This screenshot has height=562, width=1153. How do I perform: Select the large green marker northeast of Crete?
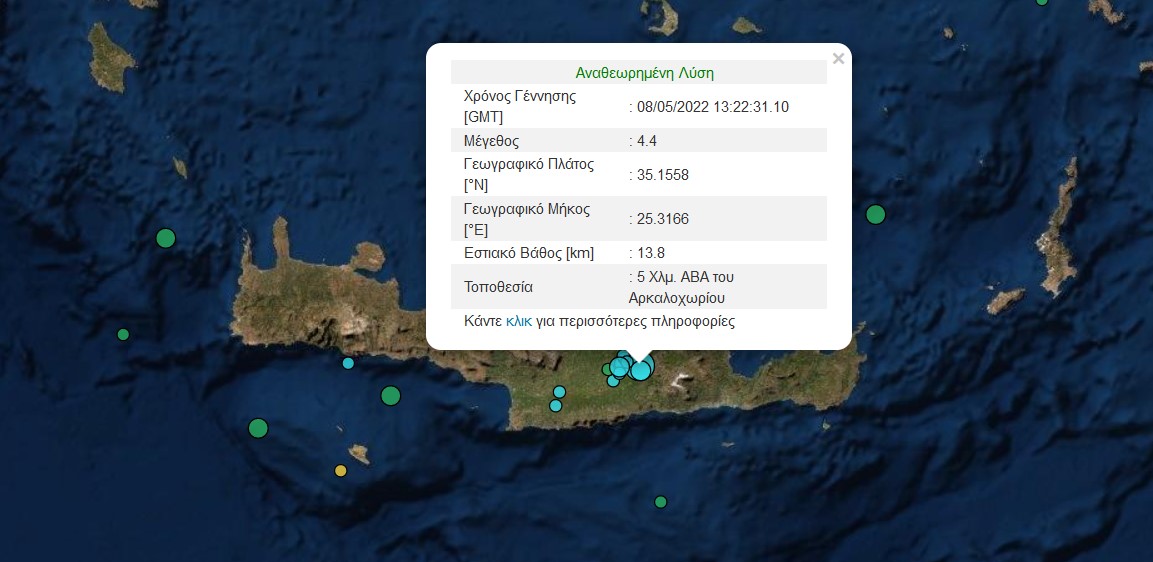[875, 215]
